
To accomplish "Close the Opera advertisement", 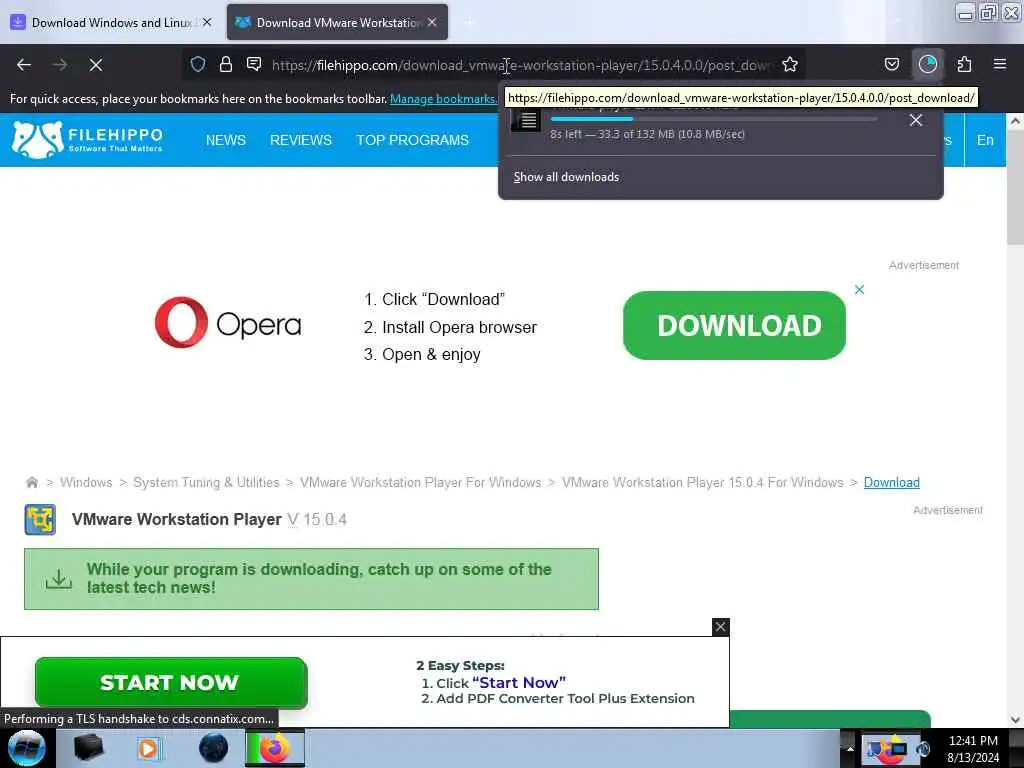I will point(859,289).
